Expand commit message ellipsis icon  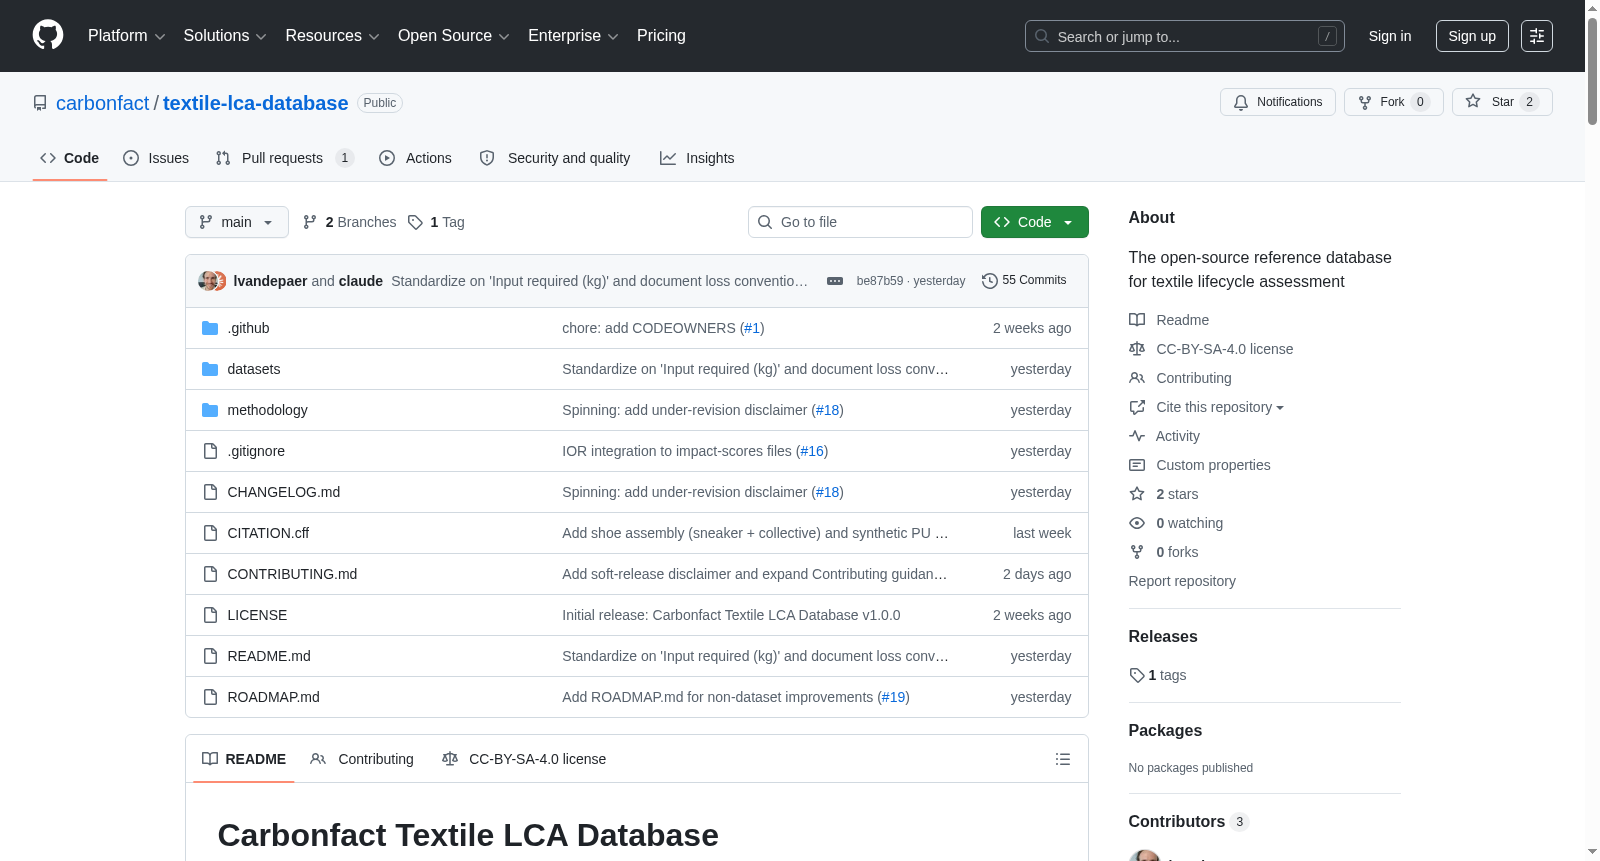coord(835,281)
